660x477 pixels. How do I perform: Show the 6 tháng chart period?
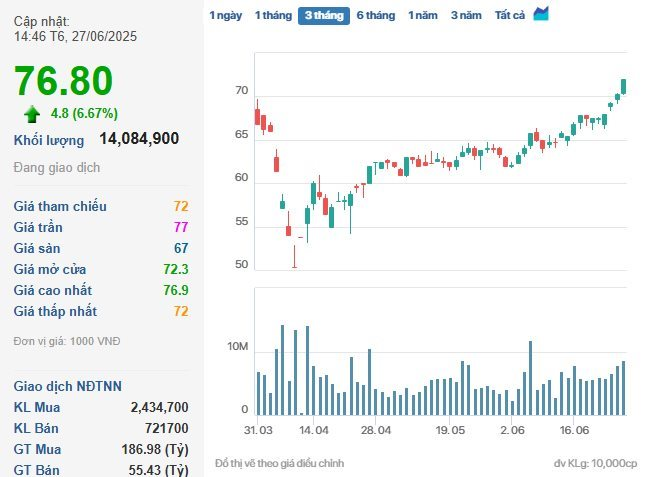pos(376,16)
